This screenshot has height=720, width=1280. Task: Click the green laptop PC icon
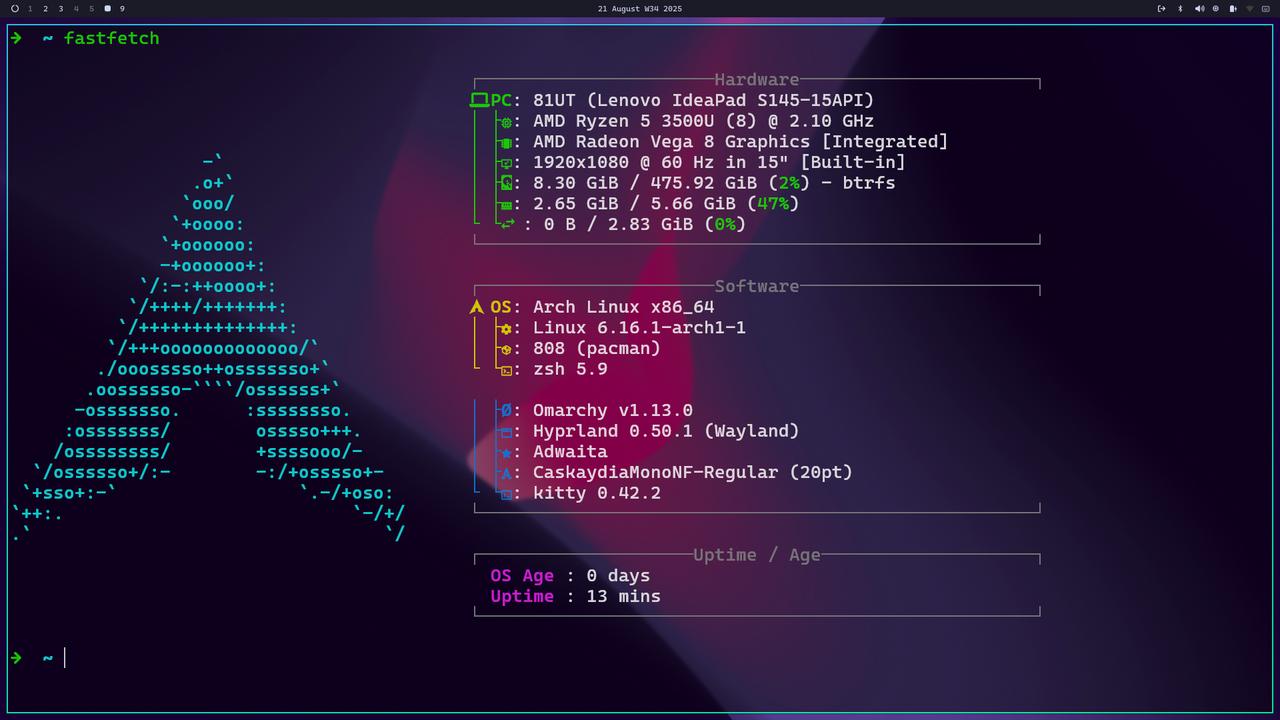479,100
